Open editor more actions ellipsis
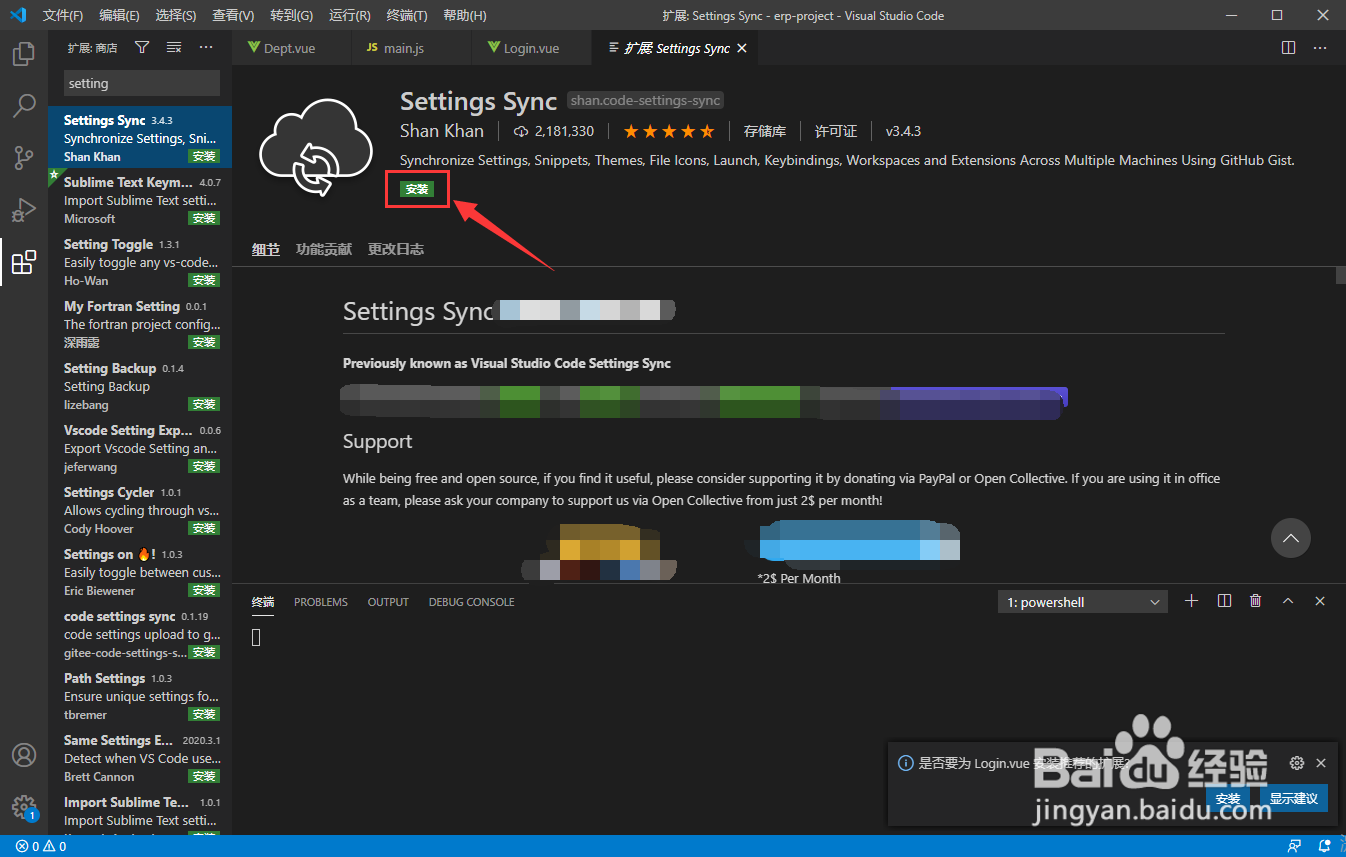This screenshot has width=1346, height=857. point(1321,47)
